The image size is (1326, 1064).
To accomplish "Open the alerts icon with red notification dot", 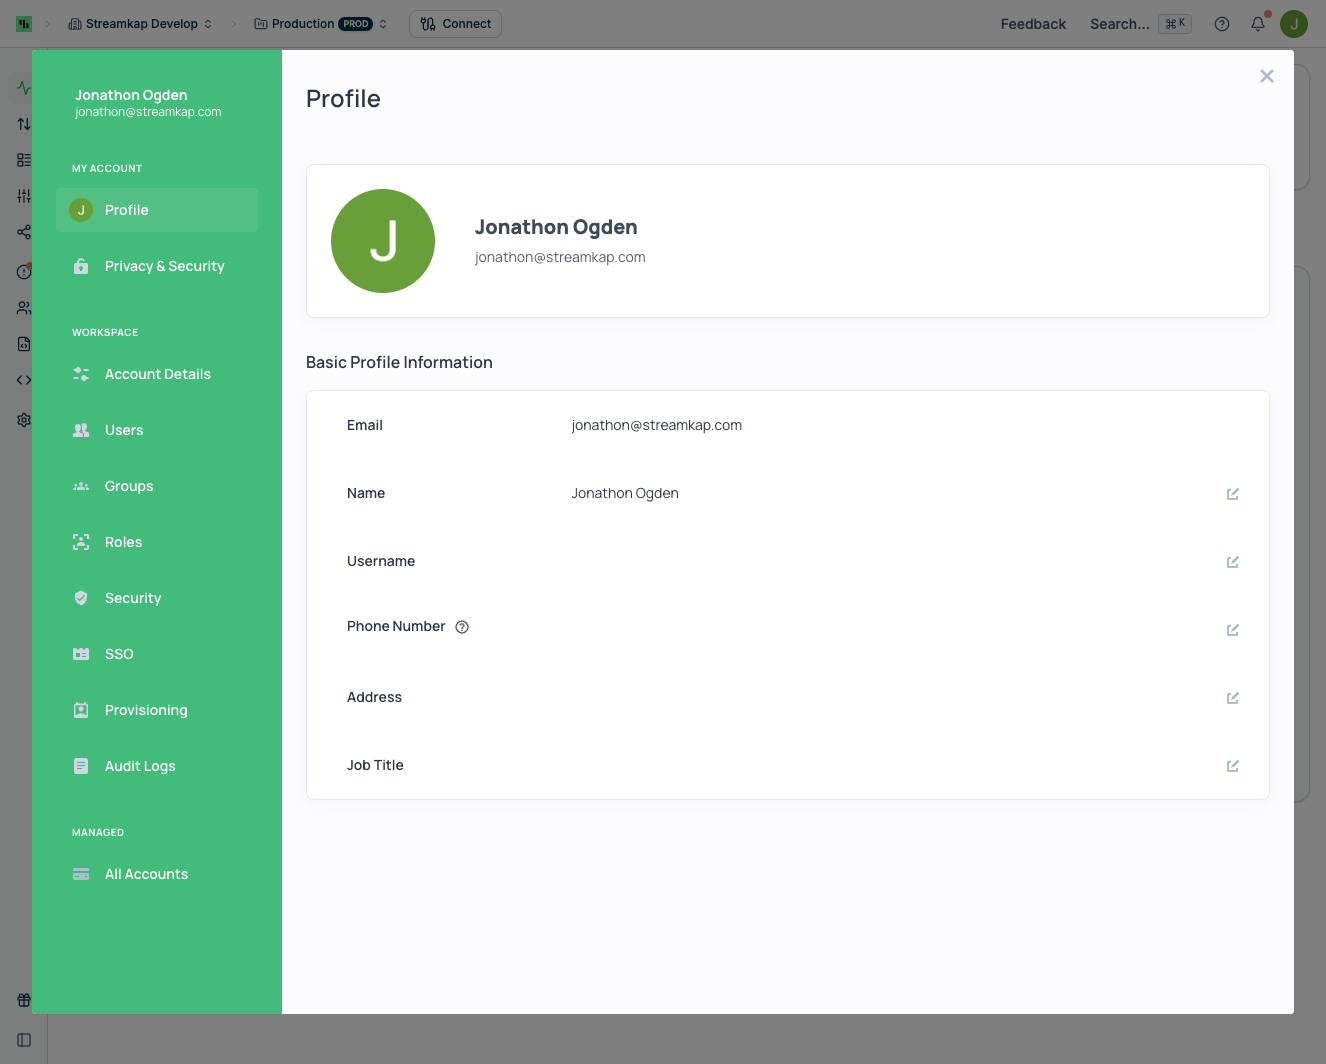I will (x=23, y=268).
